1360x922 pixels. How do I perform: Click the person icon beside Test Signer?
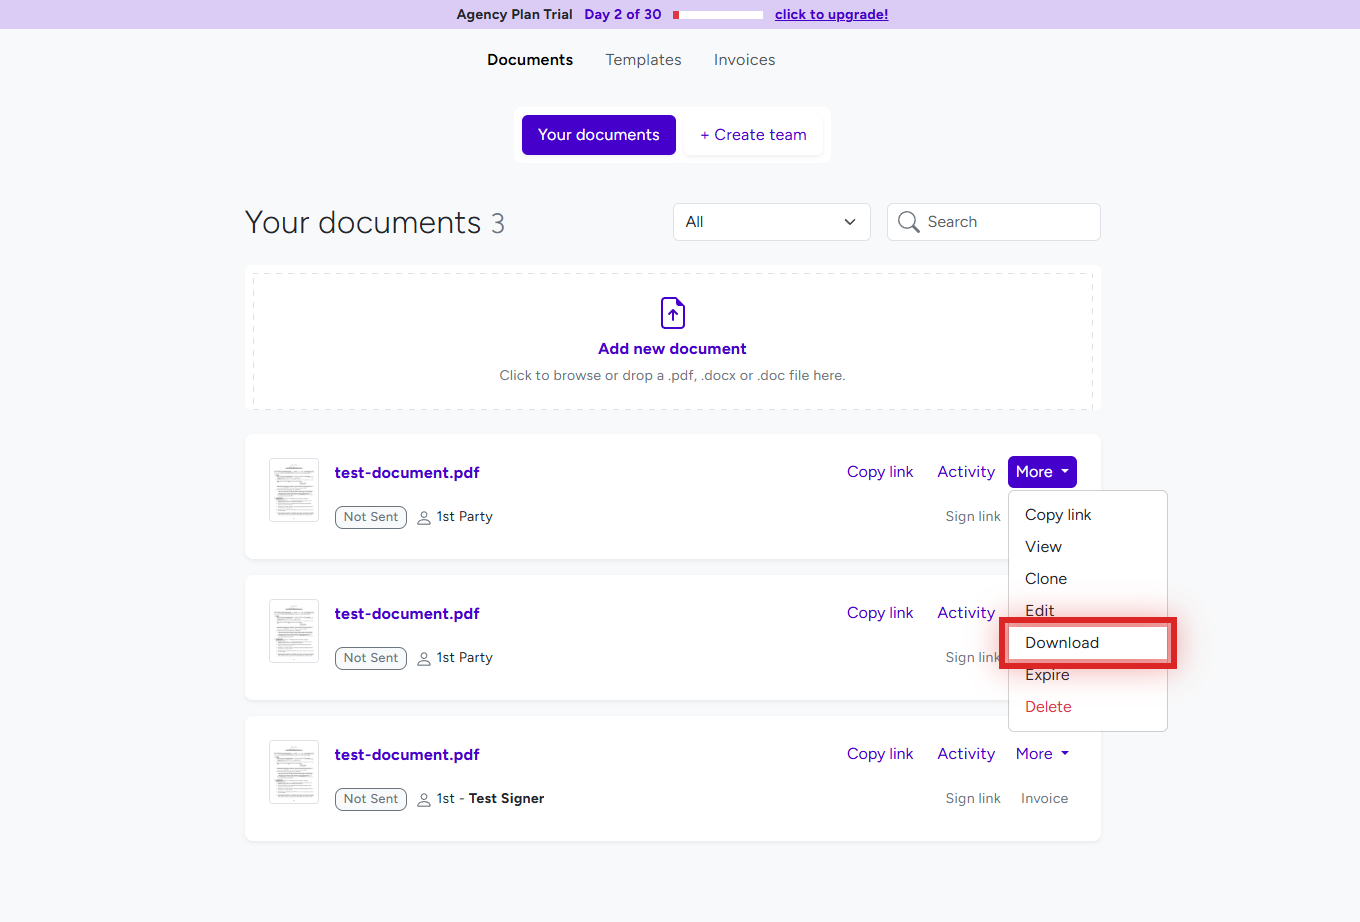tap(424, 798)
